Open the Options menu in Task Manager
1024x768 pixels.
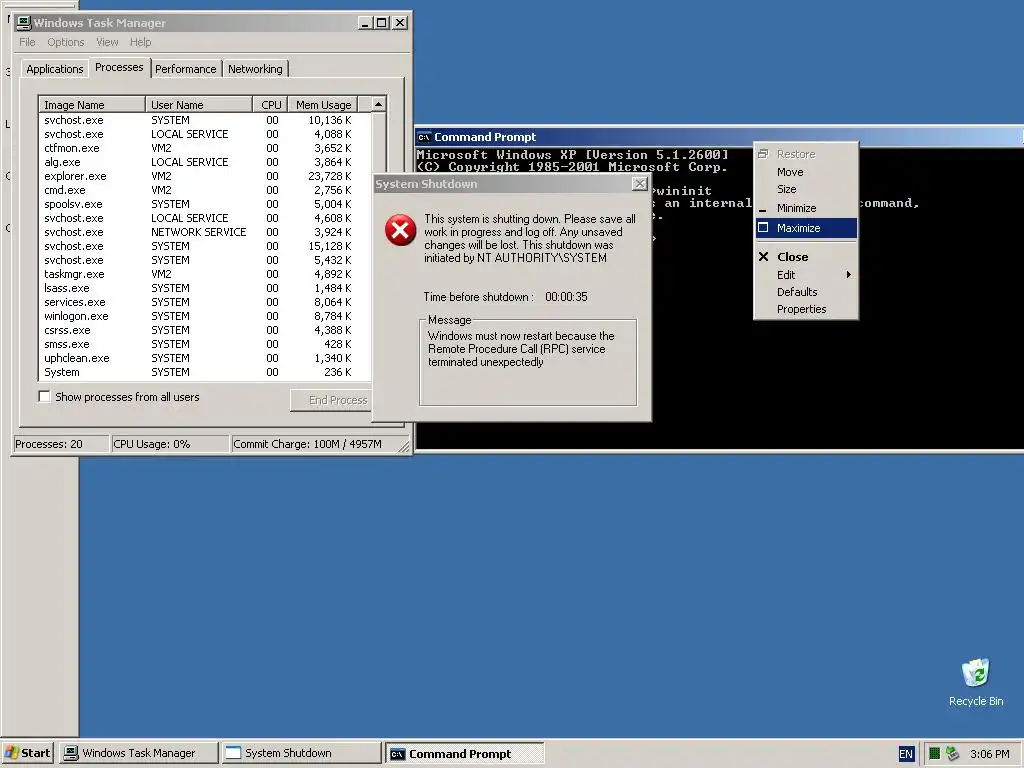[65, 42]
